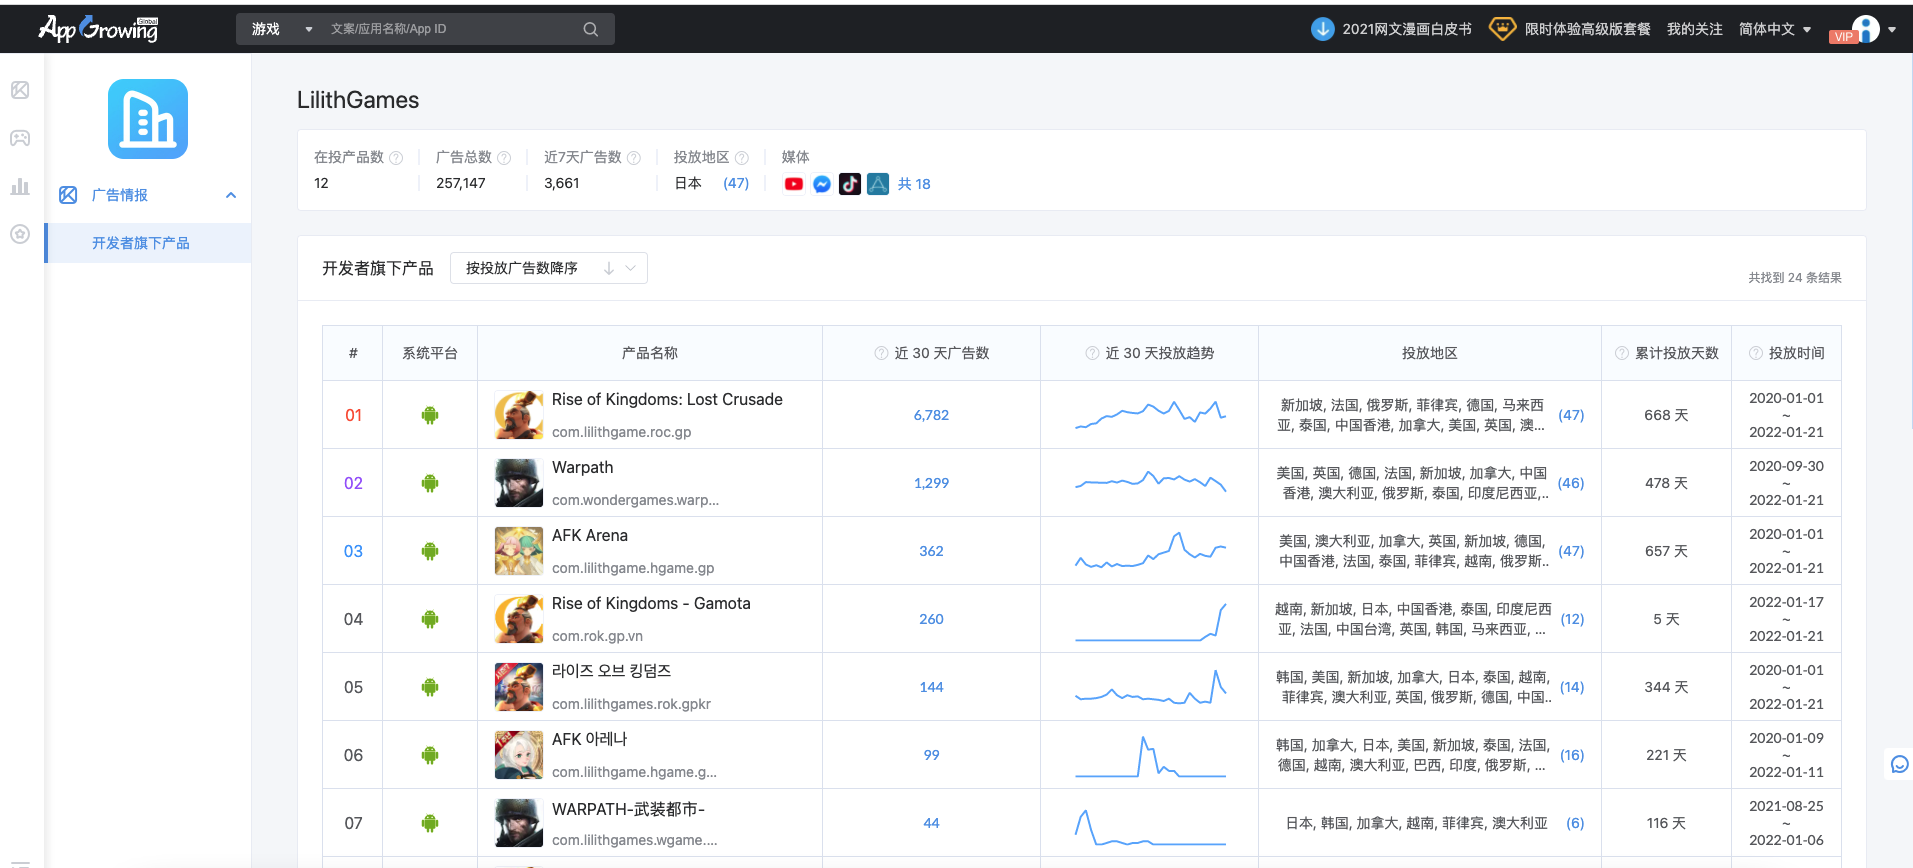
Task: Open the VIP user avatar
Action: (x=1865, y=29)
